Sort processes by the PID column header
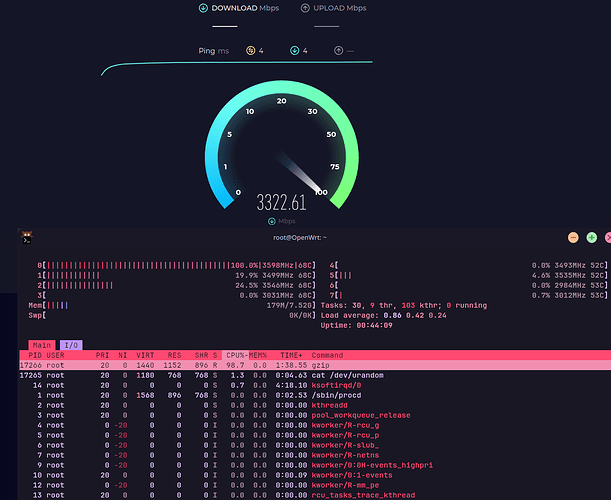The height and width of the screenshot is (500, 611). tap(35, 355)
